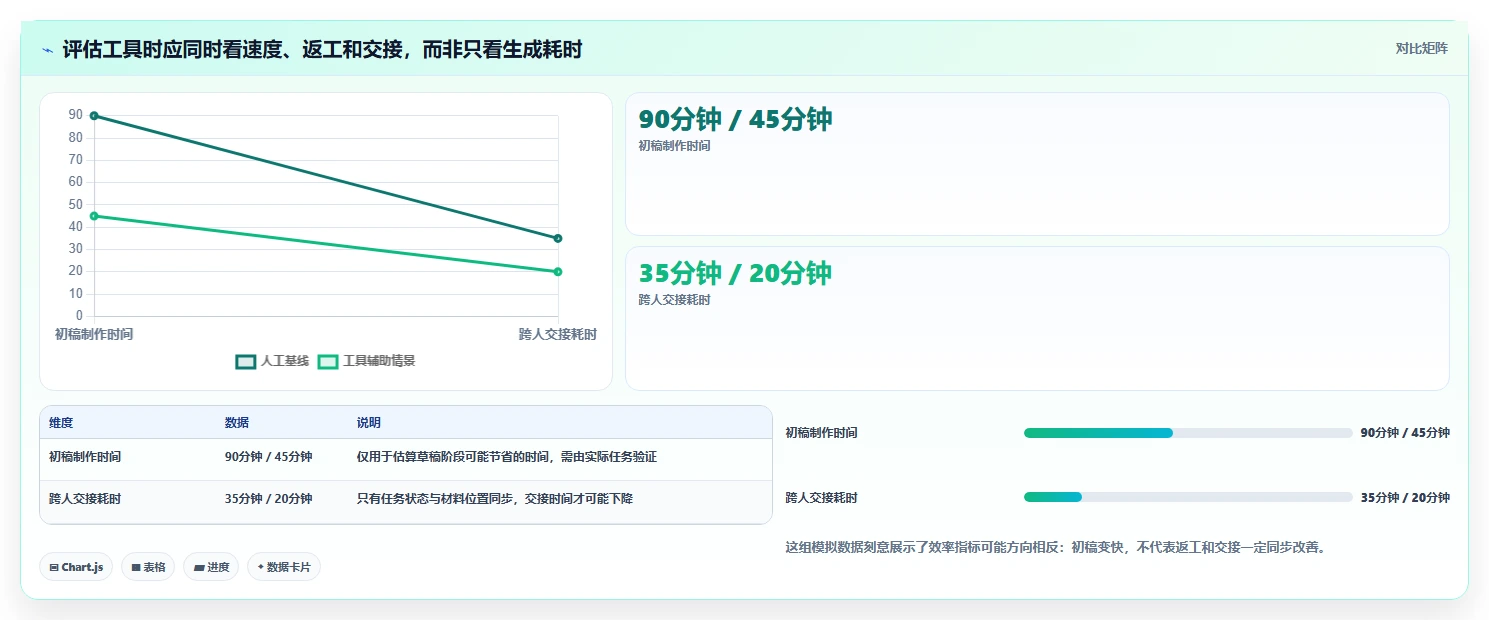Click the 工具辅助情景 point at 20
The image size is (1489, 620).
pyautogui.click(x=558, y=272)
